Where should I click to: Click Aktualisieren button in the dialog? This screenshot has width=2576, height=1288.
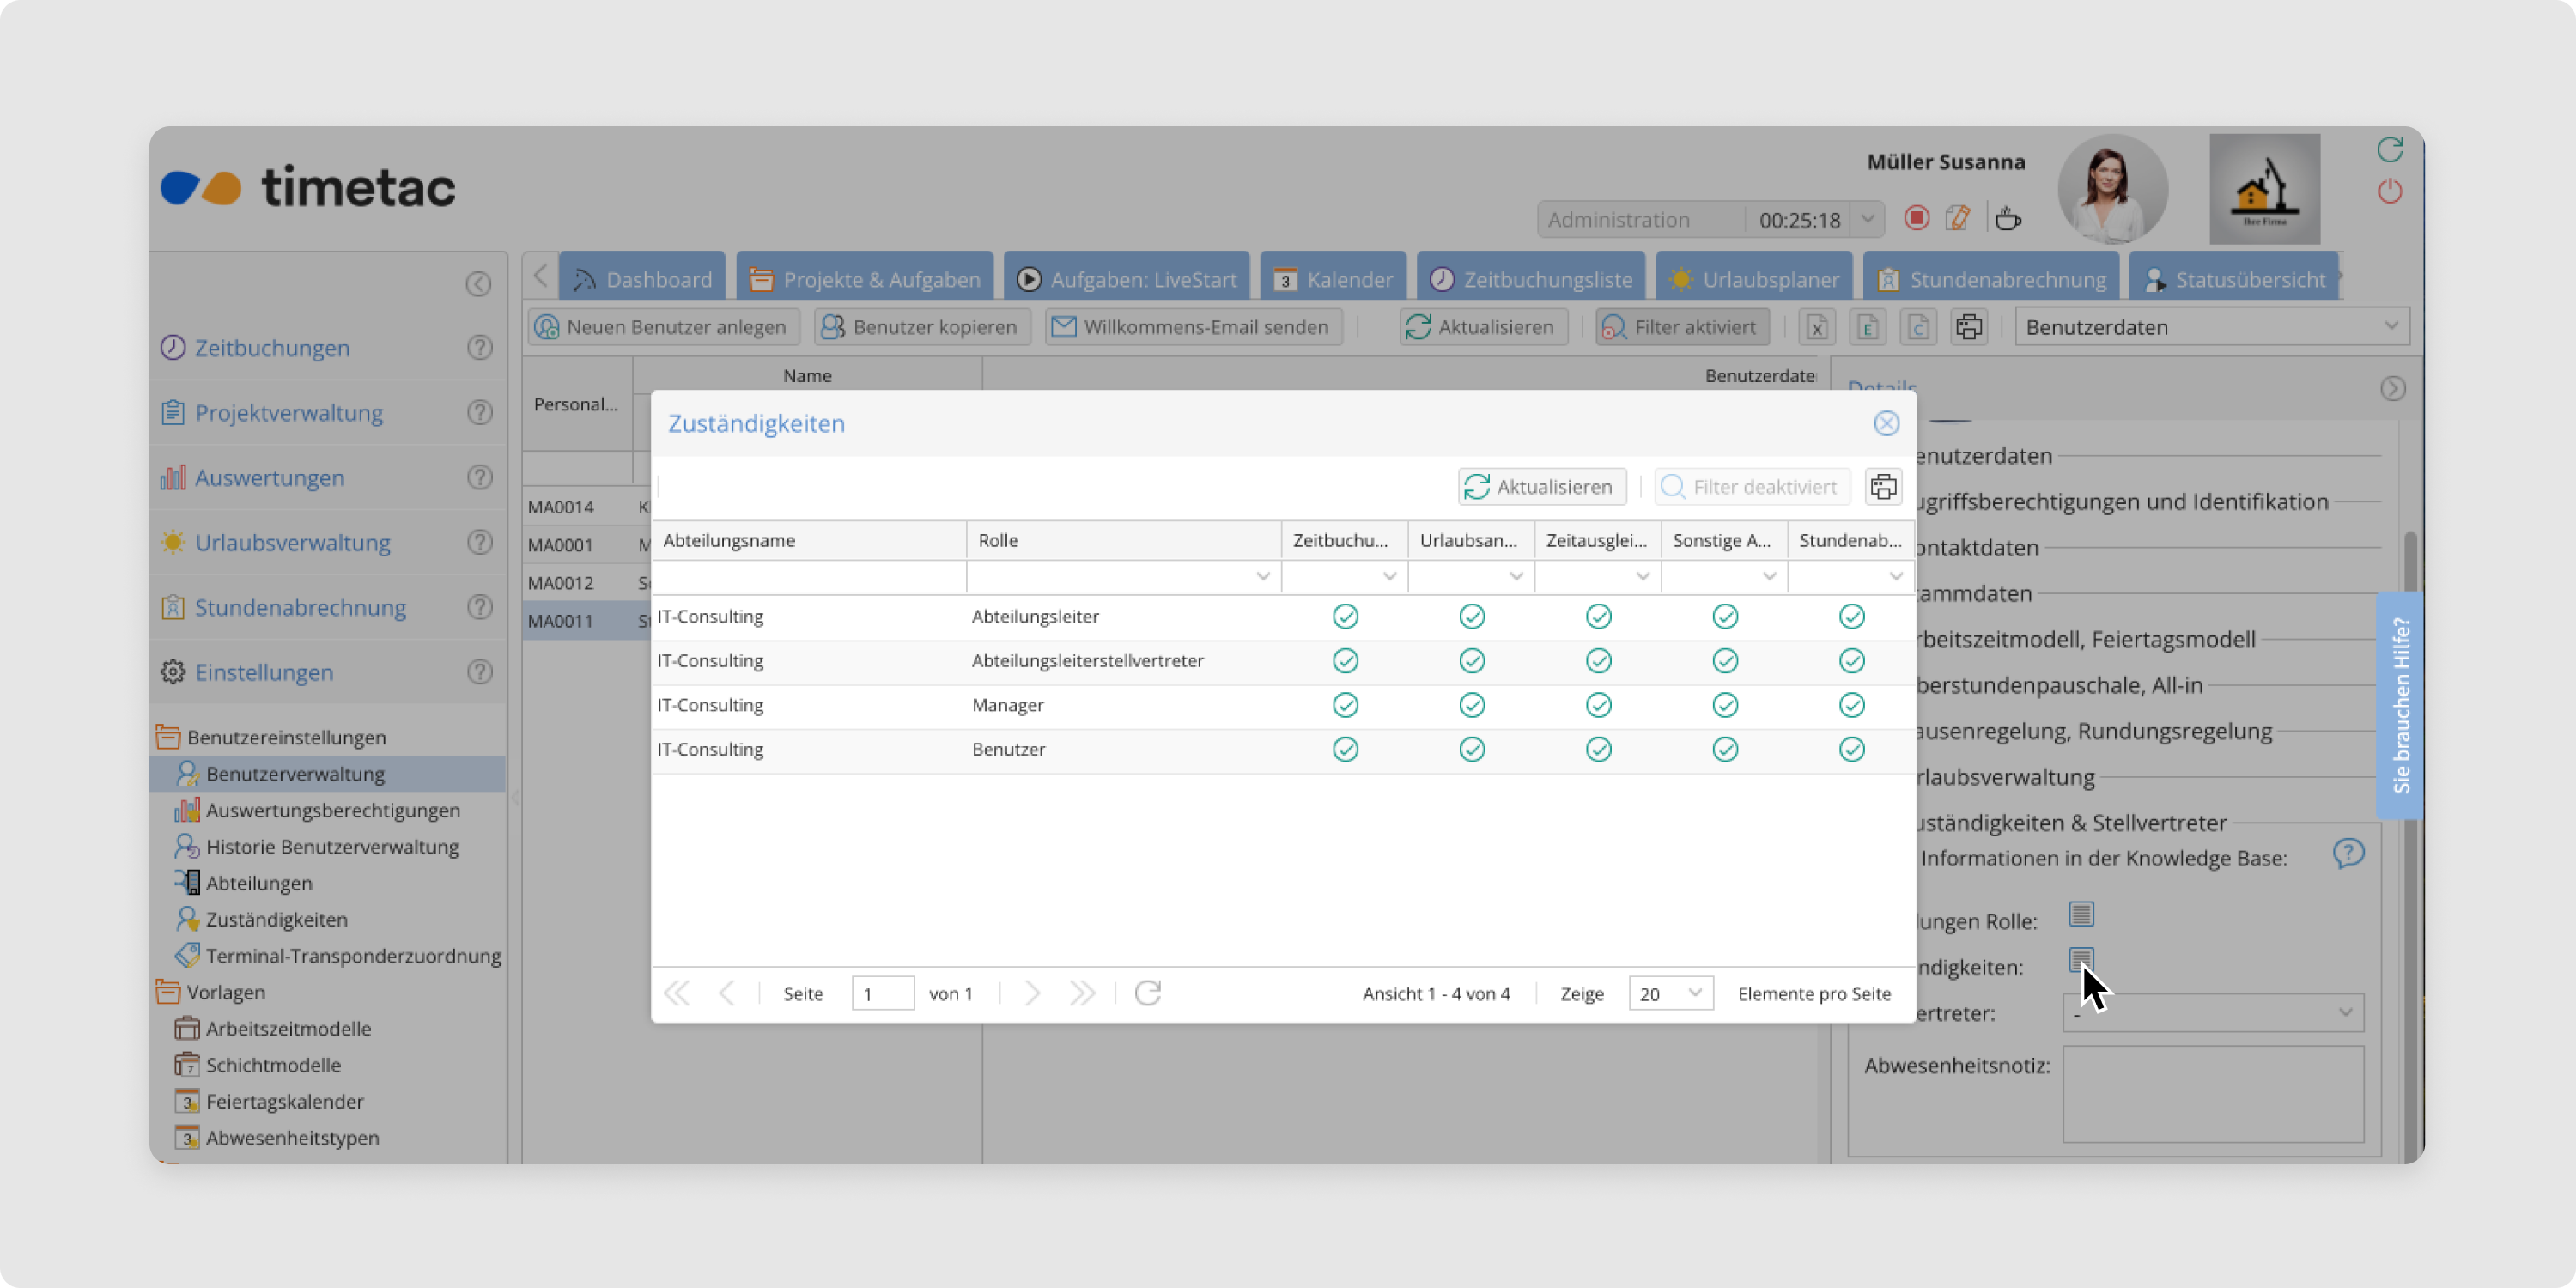tap(1541, 487)
